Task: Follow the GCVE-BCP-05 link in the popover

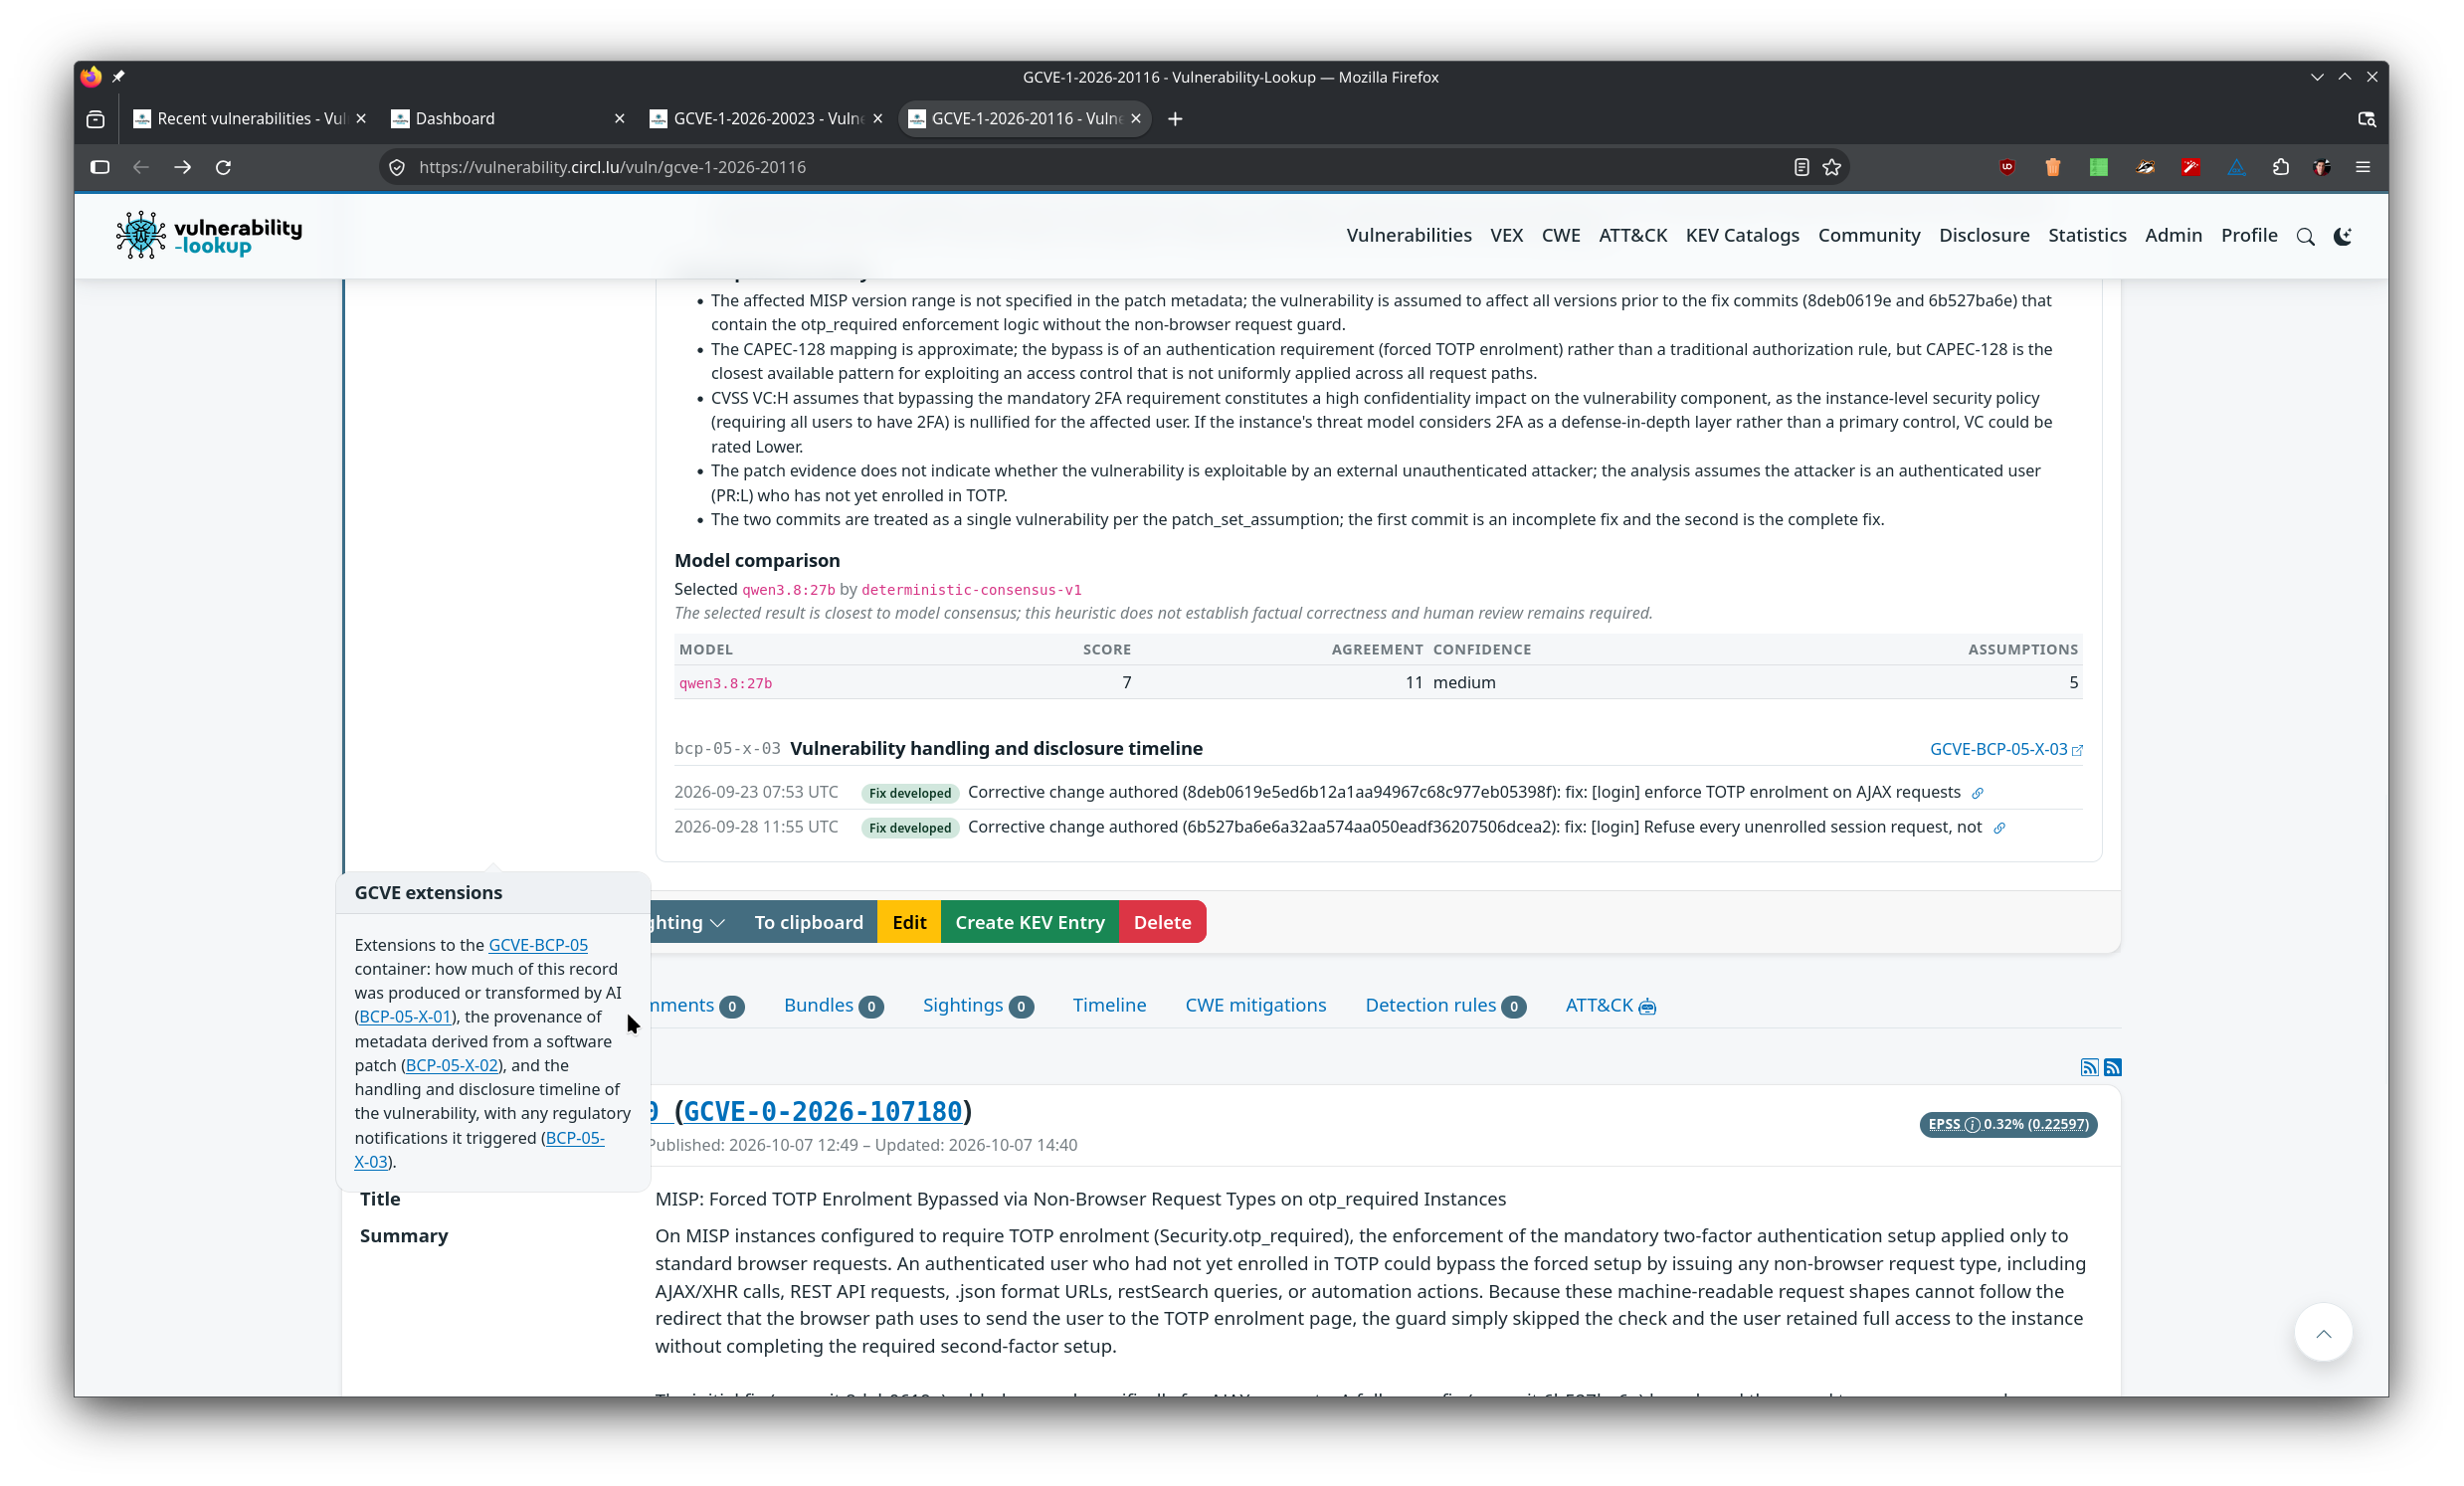Action: pyautogui.click(x=537, y=945)
